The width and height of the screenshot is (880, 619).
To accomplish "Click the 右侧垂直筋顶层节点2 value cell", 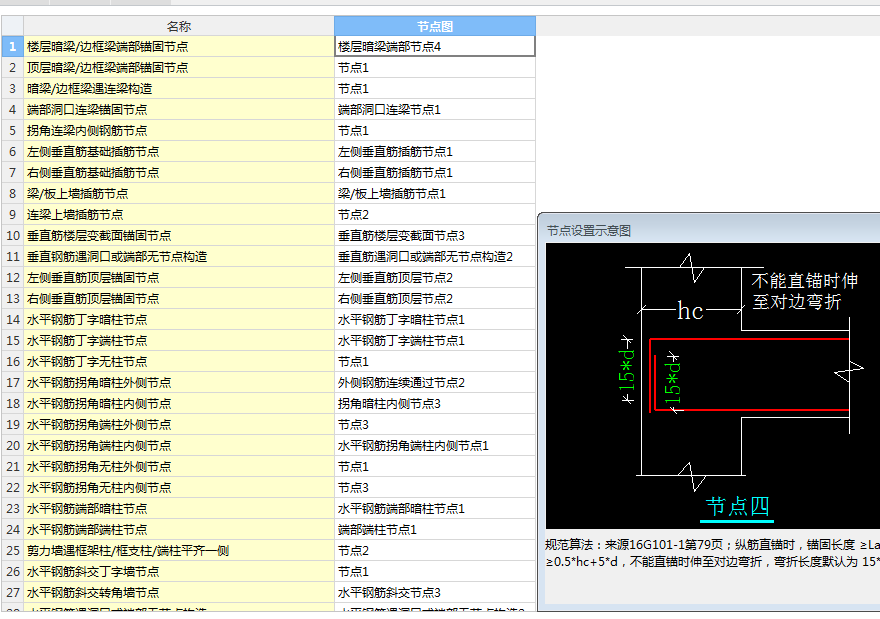I will [435, 299].
